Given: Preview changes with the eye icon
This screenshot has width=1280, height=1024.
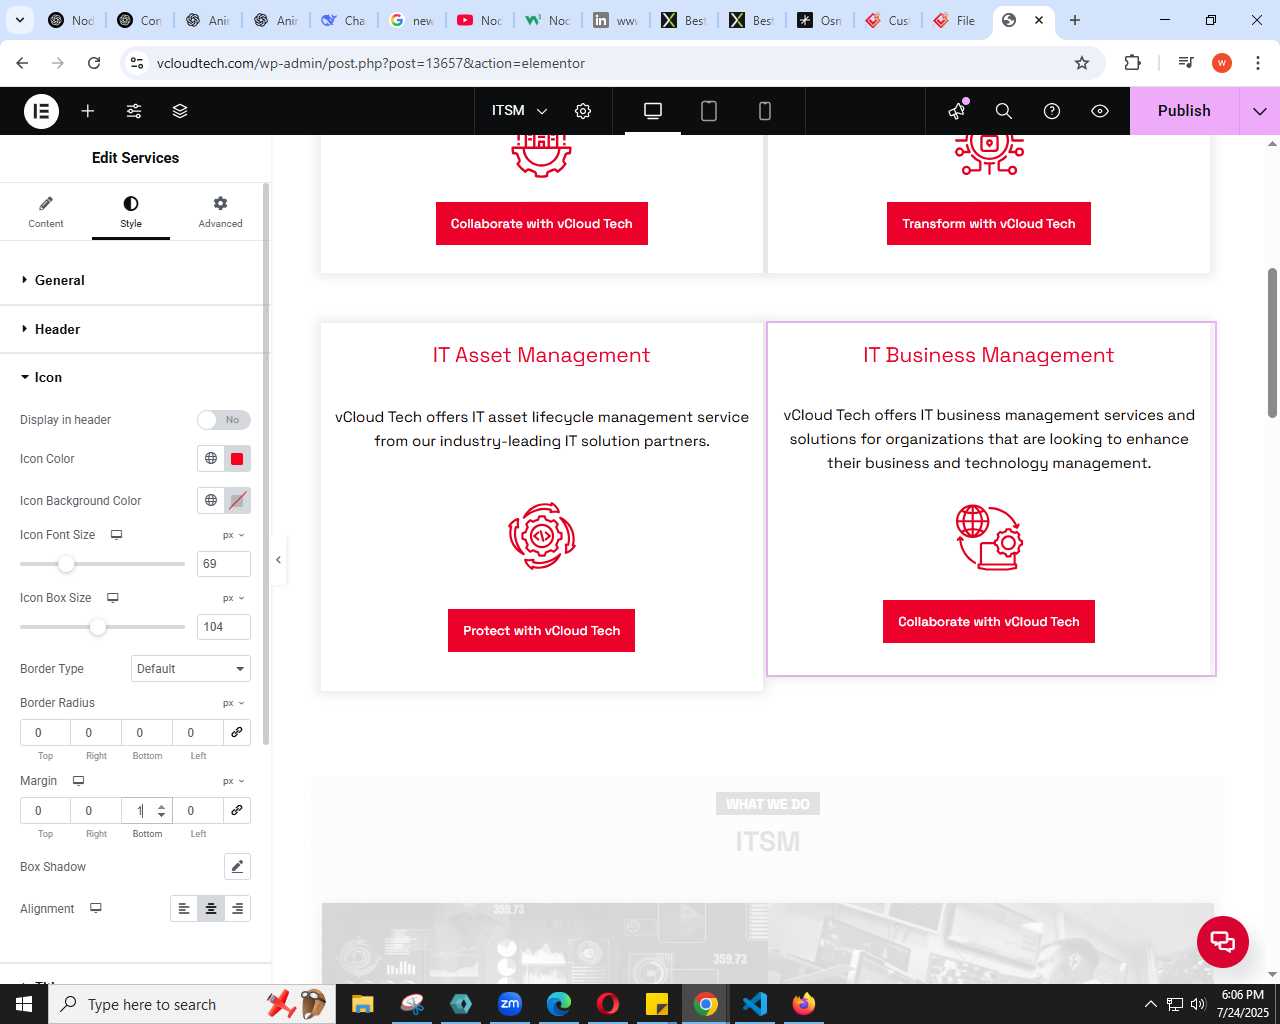Looking at the screenshot, I should click(x=1100, y=111).
